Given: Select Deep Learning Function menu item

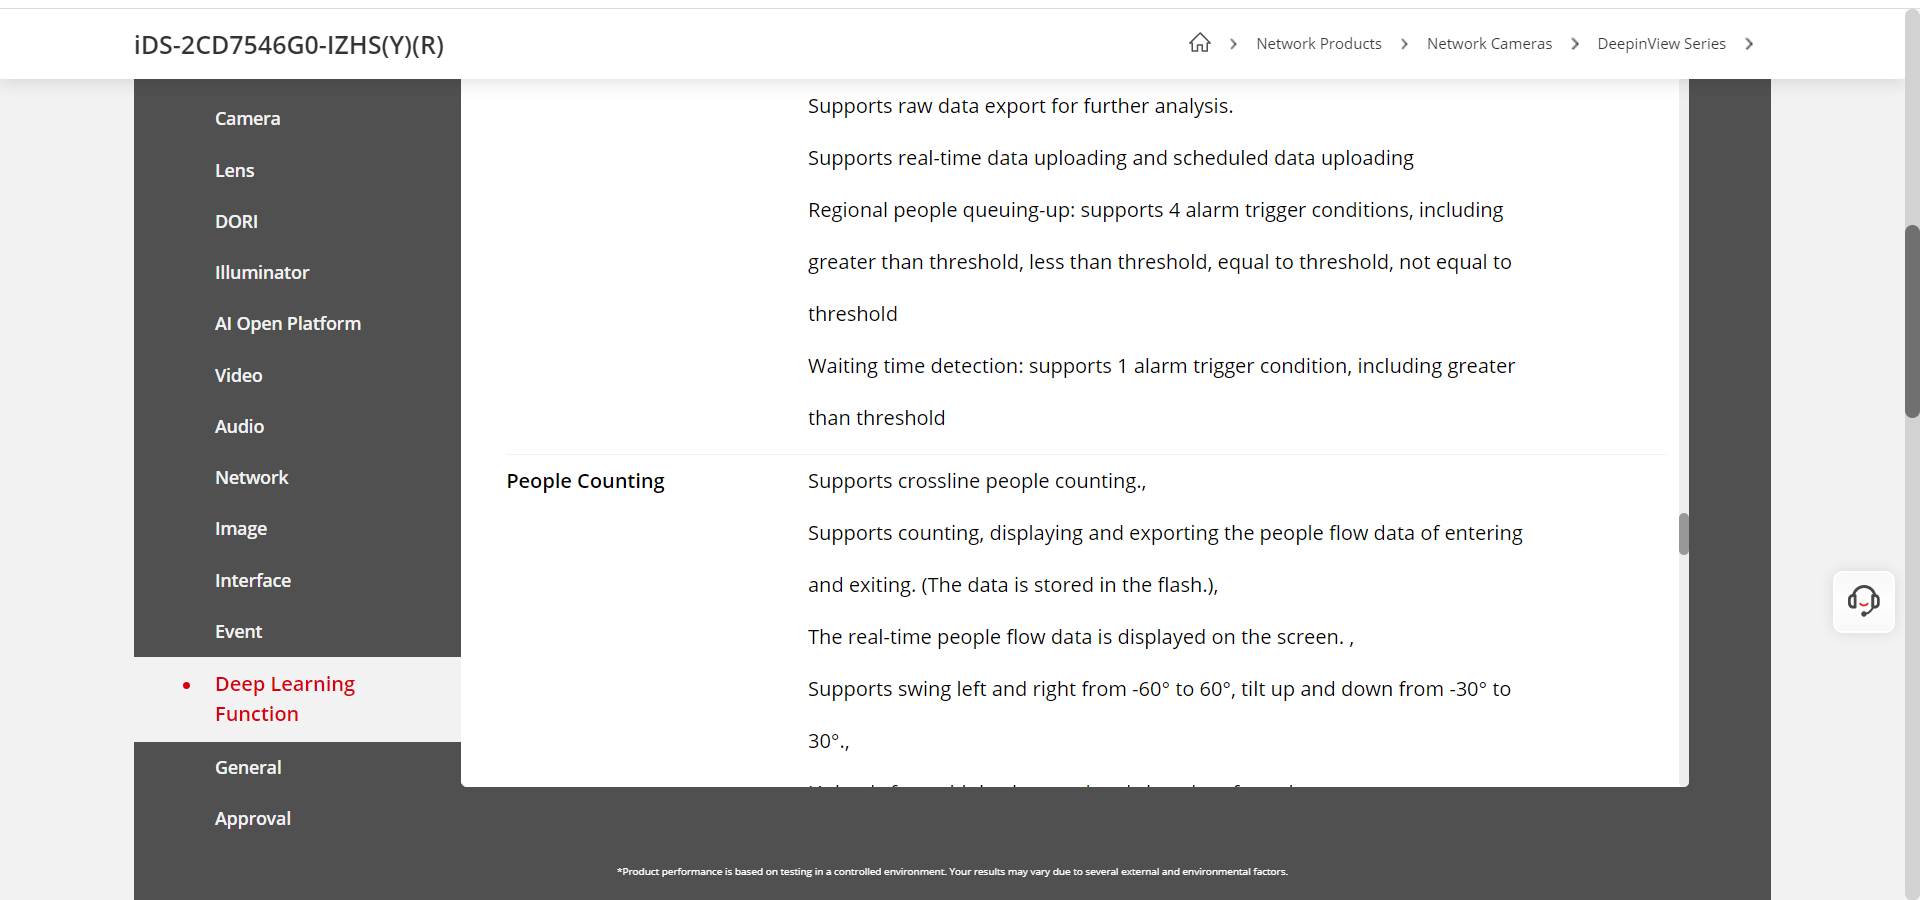Looking at the screenshot, I should coord(284,699).
